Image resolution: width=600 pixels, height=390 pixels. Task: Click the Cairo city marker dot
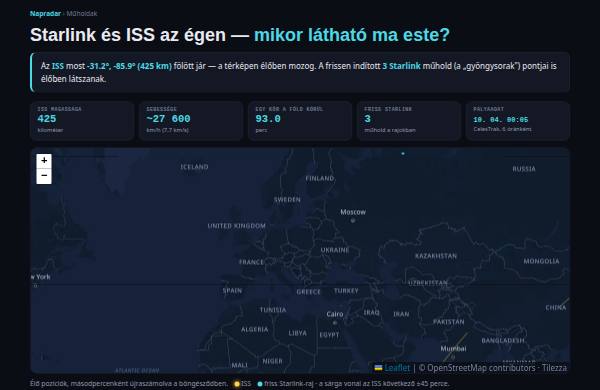(335, 323)
